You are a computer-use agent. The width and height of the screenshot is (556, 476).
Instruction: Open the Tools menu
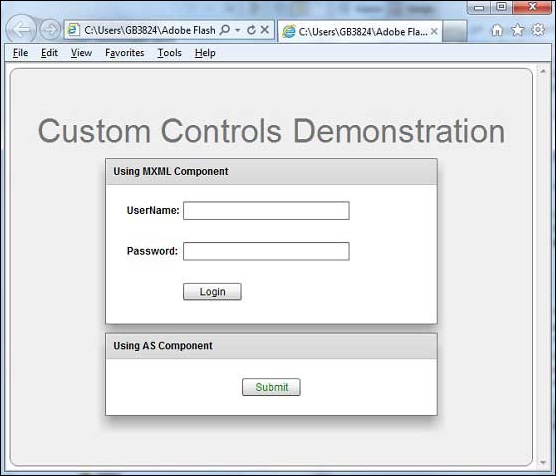click(x=169, y=53)
